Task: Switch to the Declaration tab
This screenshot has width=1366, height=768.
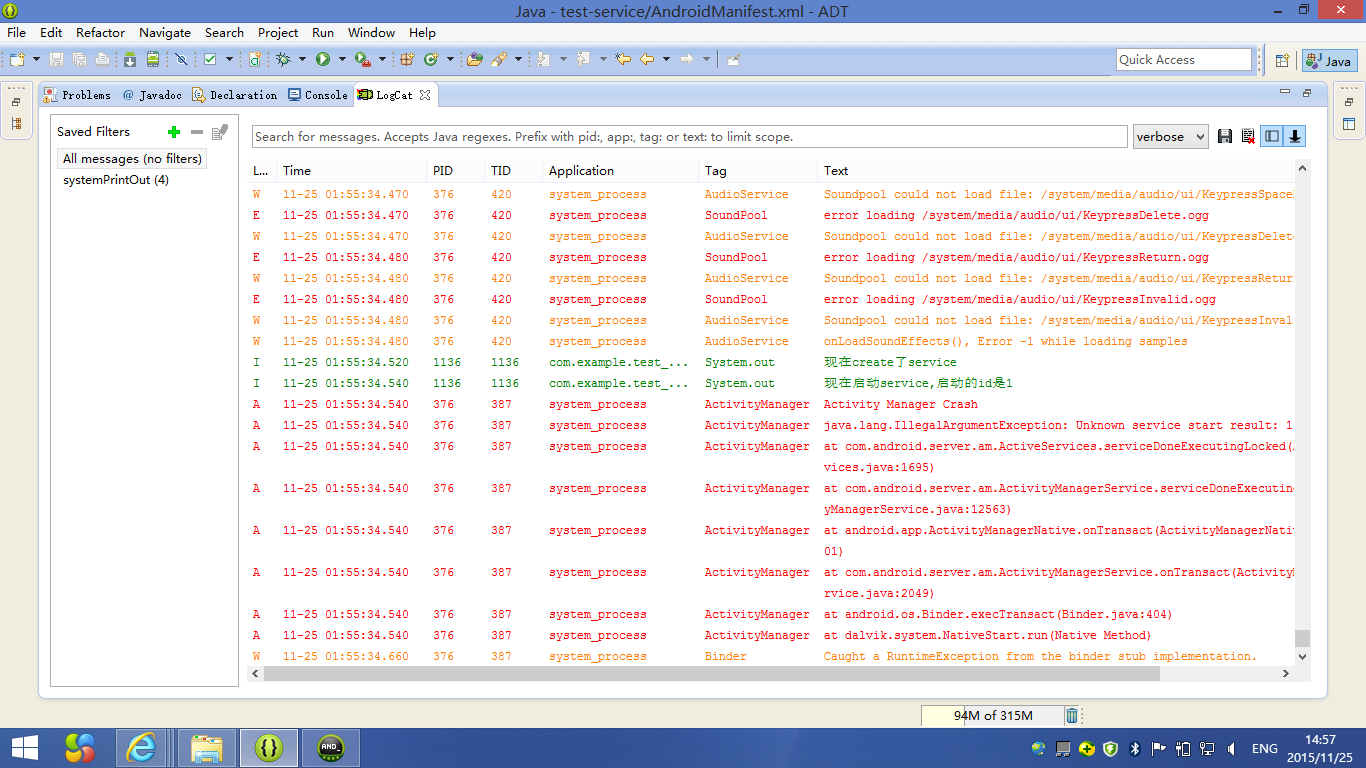Action: point(235,95)
